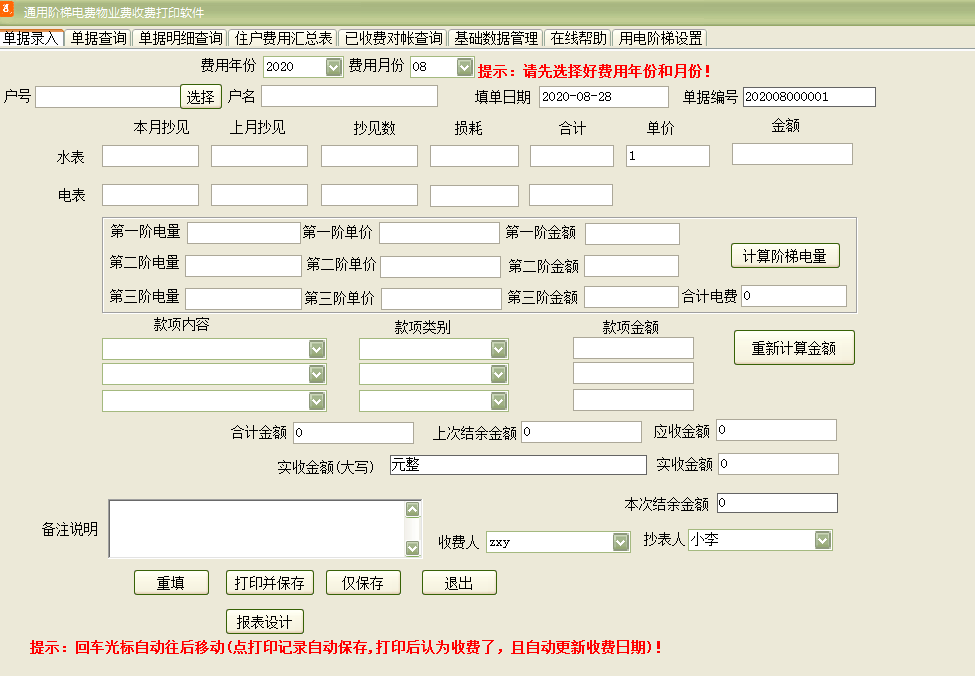Open the 在线帮助 tab
The width and height of the screenshot is (975, 676).
[x=576, y=38]
